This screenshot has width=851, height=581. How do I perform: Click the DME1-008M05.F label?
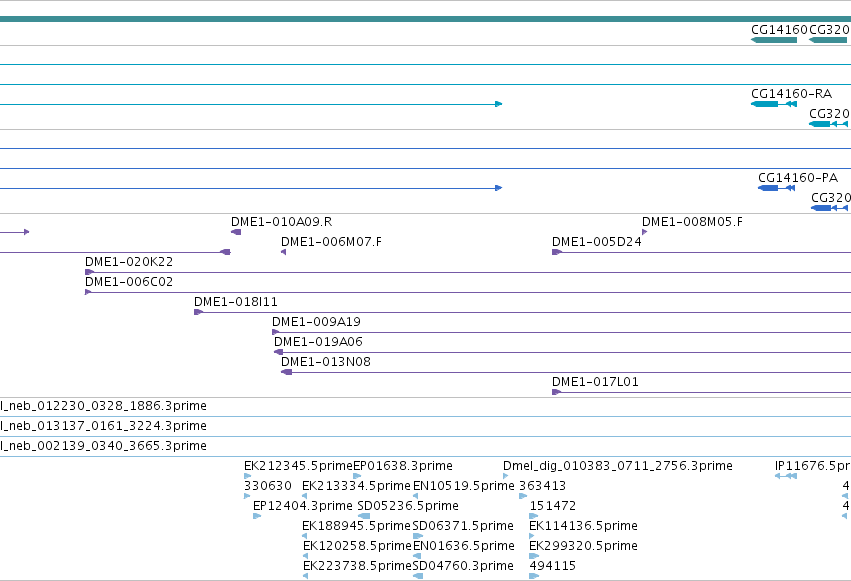coord(693,222)
